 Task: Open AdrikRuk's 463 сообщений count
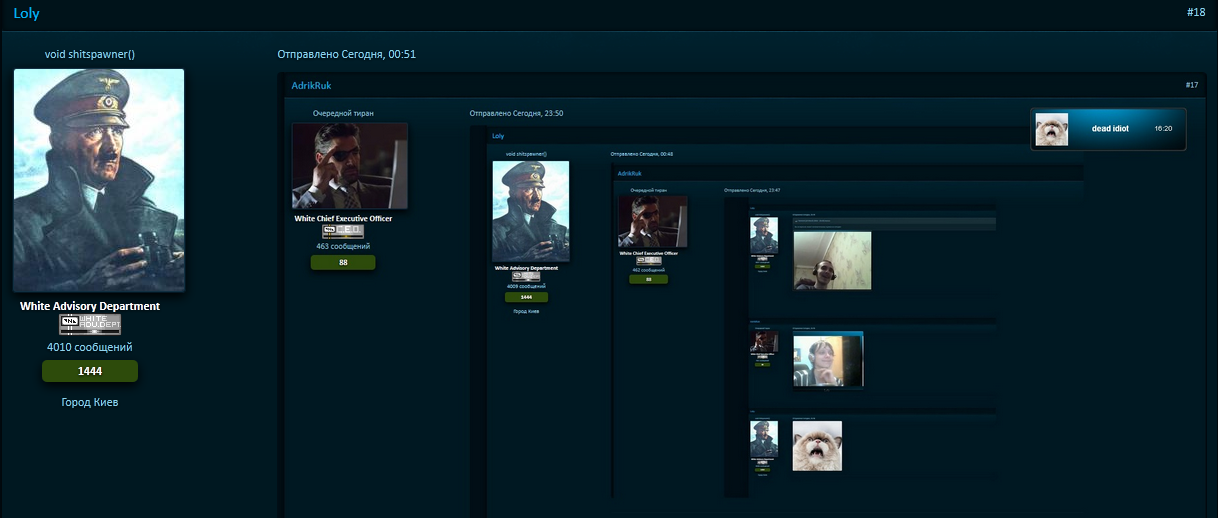click(343, 246)
